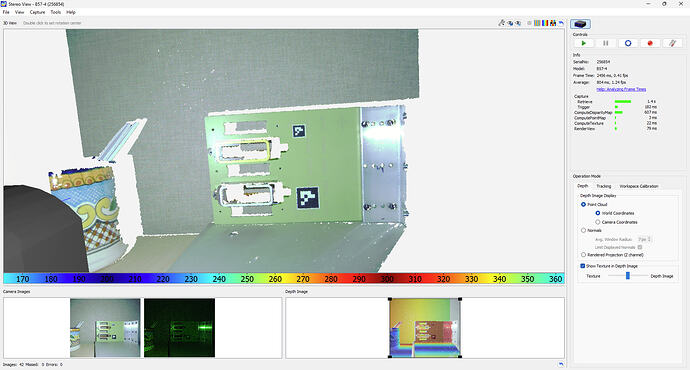Screen dimensions: 690x370
Task: Click the Frame Time value in Info
Action: coord(613,76)
